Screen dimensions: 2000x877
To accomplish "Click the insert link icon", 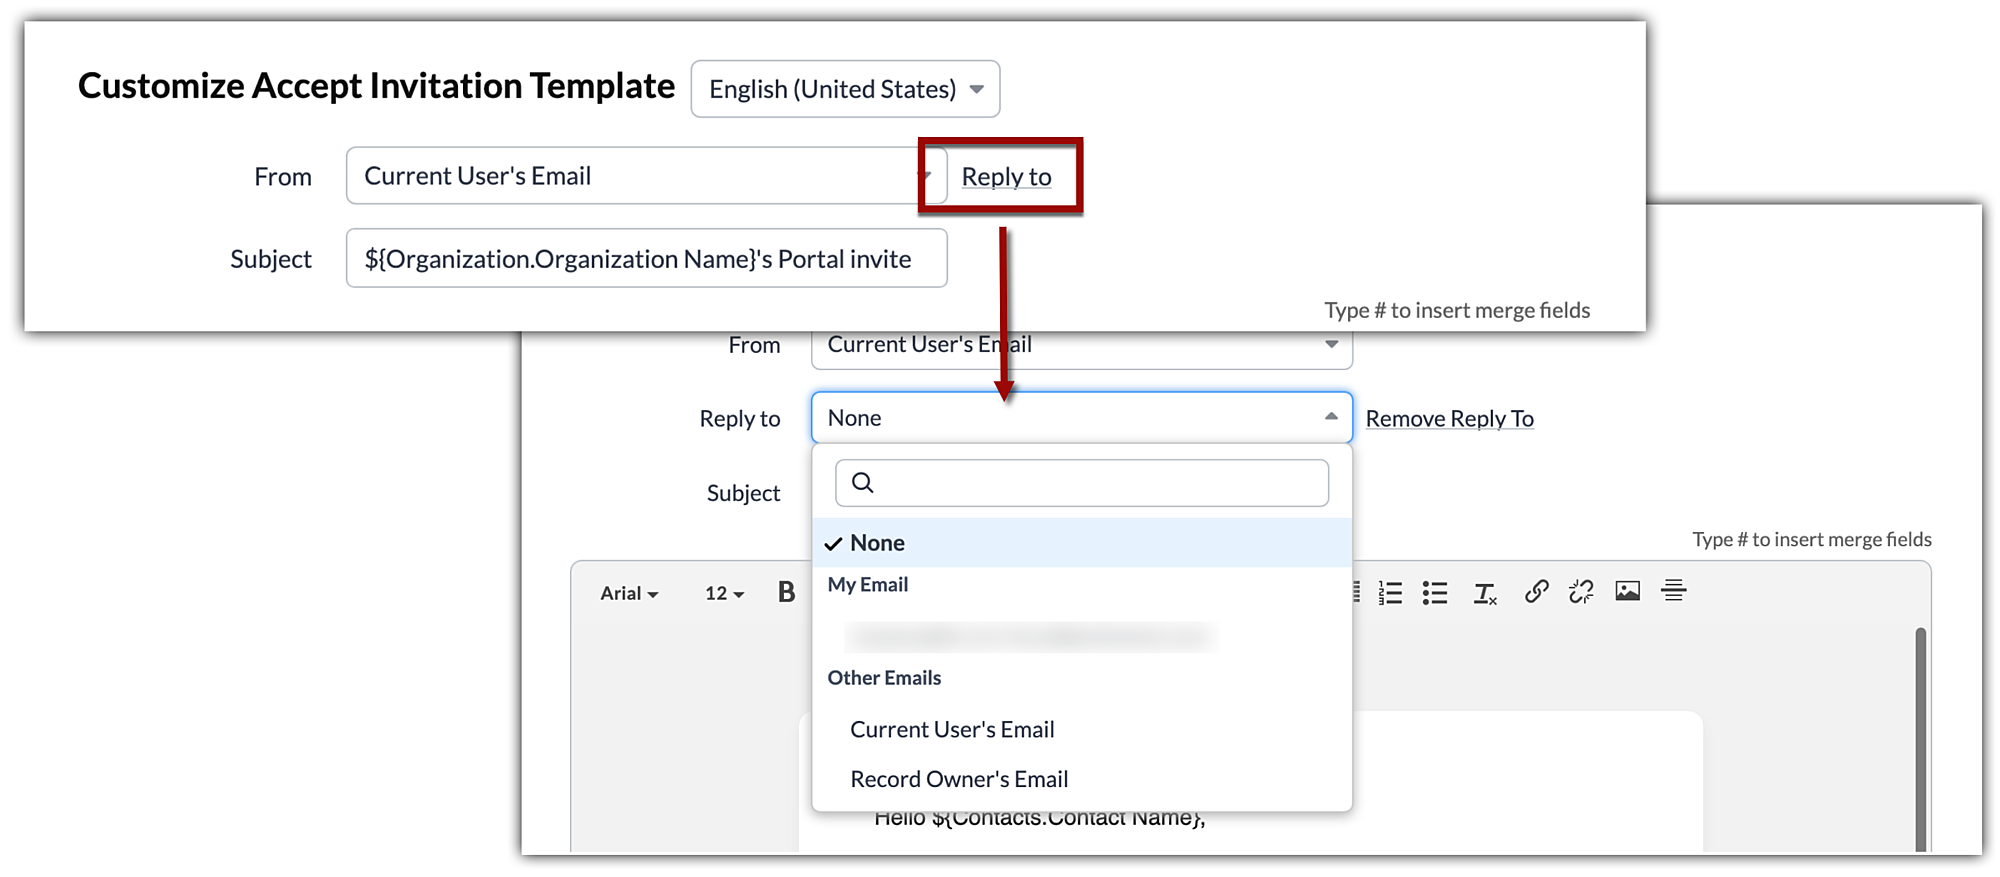I will [1536, 592].
